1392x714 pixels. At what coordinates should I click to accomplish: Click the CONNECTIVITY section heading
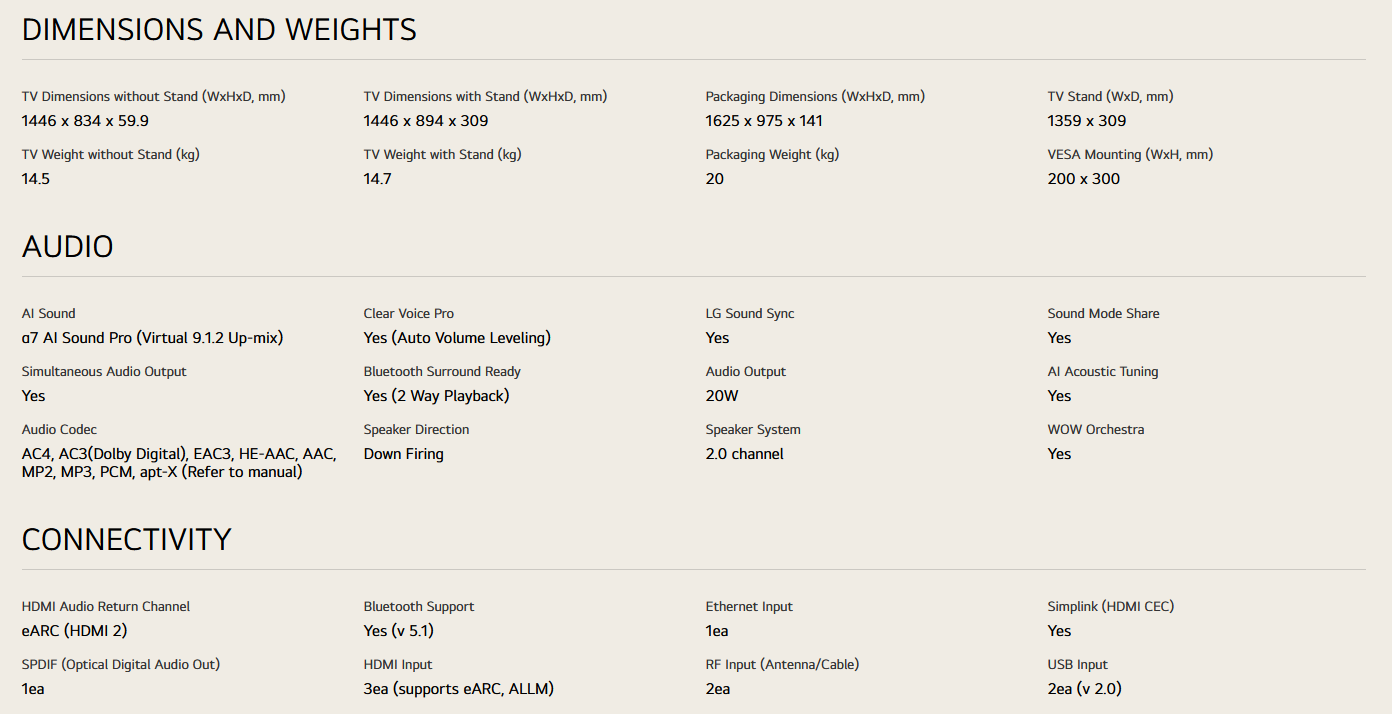pyautogui.click(x=126, y=540)
